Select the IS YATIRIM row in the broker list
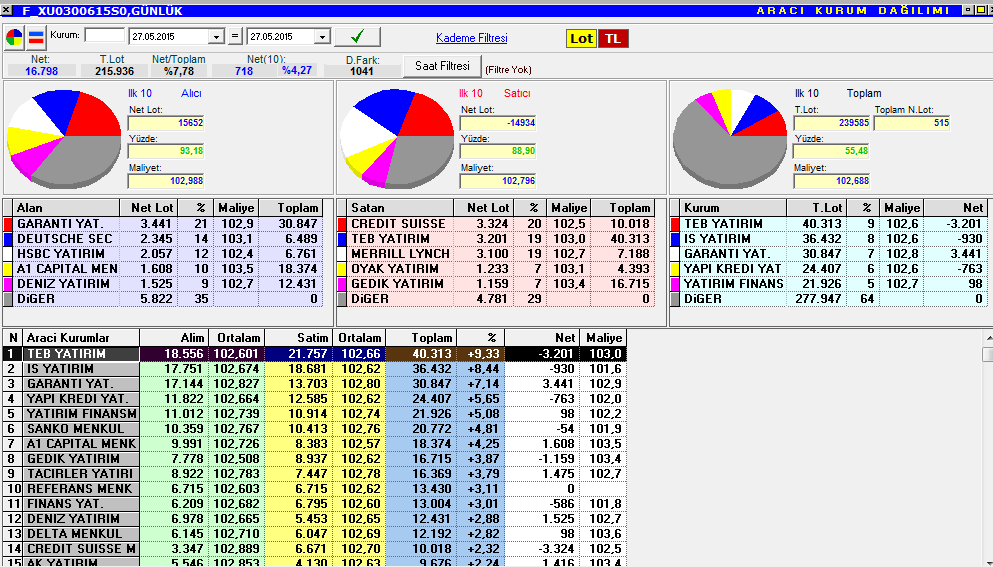993x567 pixels. [x=314, y=369]
